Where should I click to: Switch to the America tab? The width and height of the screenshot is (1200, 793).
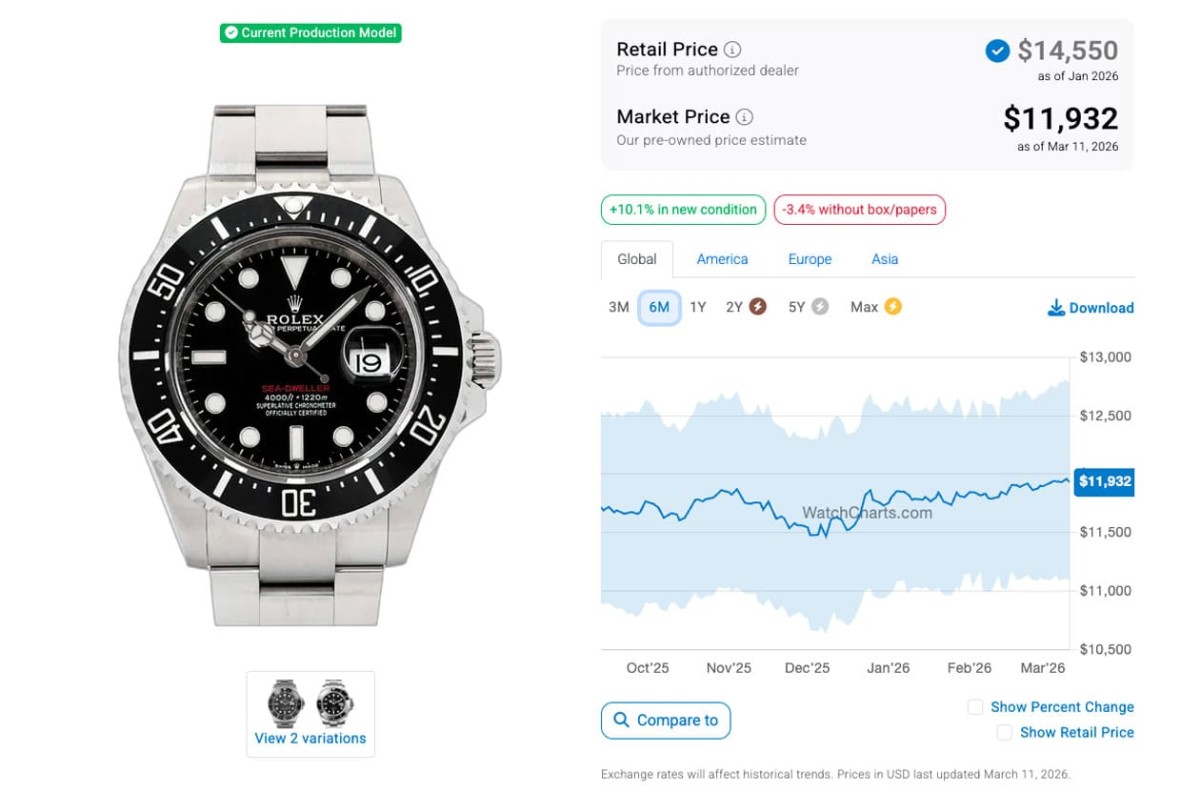point(722,259)
